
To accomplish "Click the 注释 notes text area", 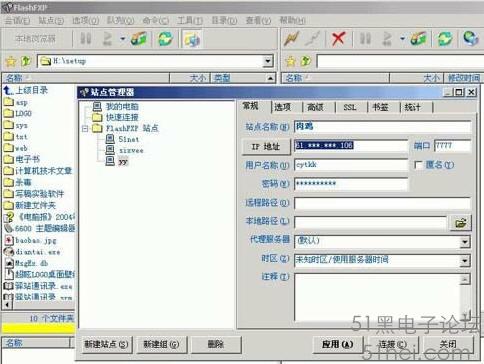I will (x=378, y=298).
